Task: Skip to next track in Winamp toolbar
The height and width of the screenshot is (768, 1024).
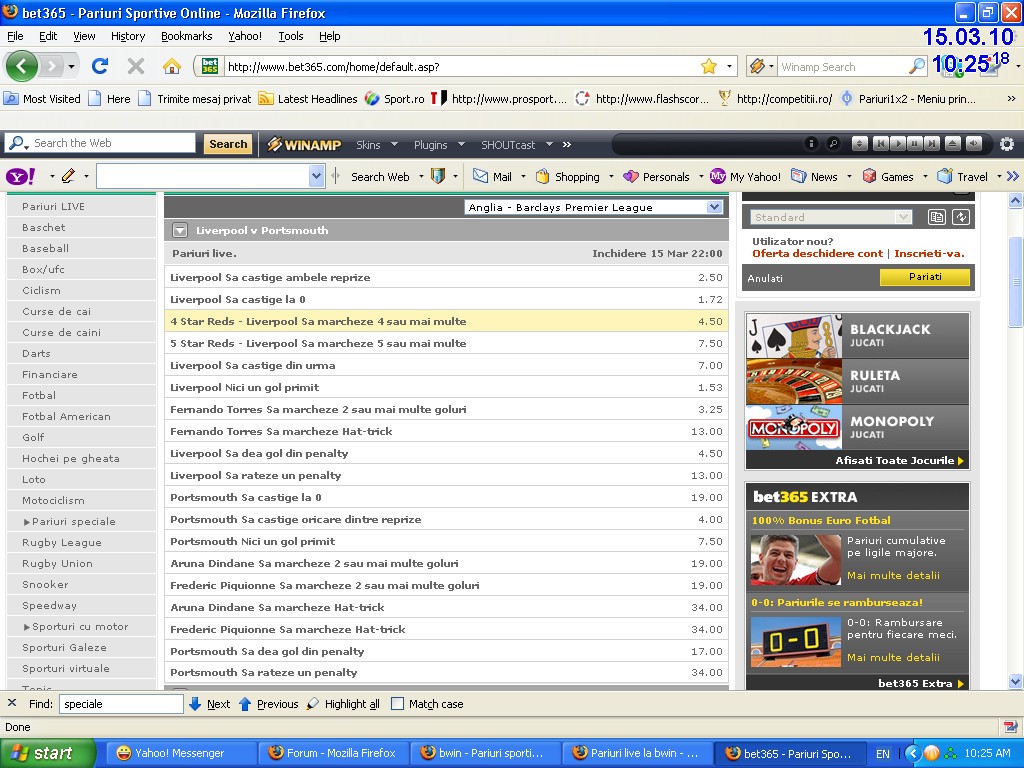Action: tap(933, 144)
